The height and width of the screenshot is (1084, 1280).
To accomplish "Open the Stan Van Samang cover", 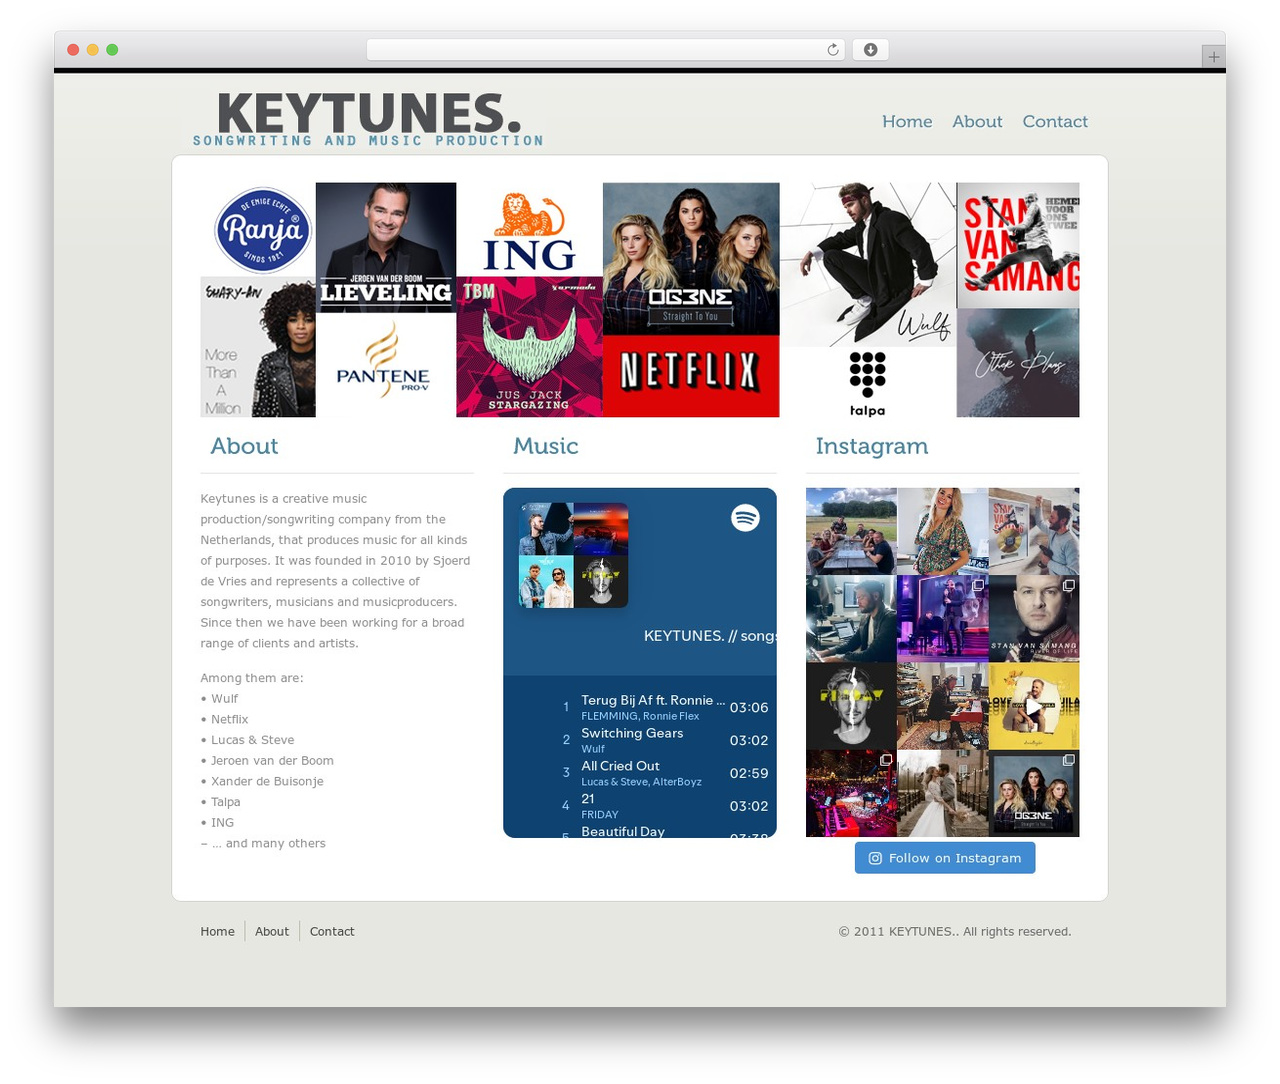I will click(x=1018, y=245).
